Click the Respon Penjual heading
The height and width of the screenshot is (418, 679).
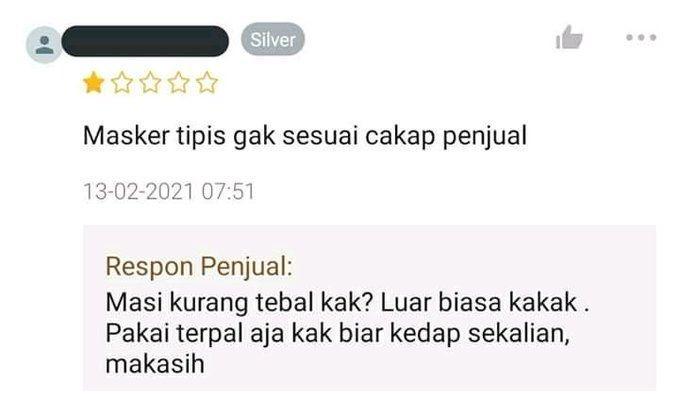pos(199,266)
